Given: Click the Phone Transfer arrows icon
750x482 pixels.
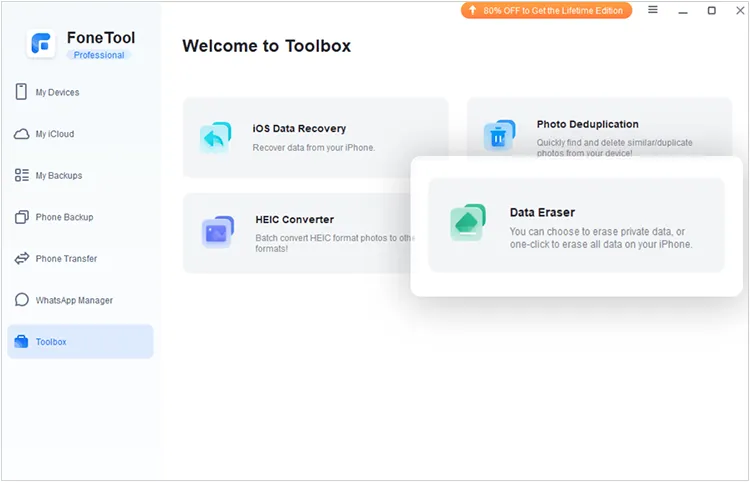Looking at the screenshot, I should pos(22,258).
